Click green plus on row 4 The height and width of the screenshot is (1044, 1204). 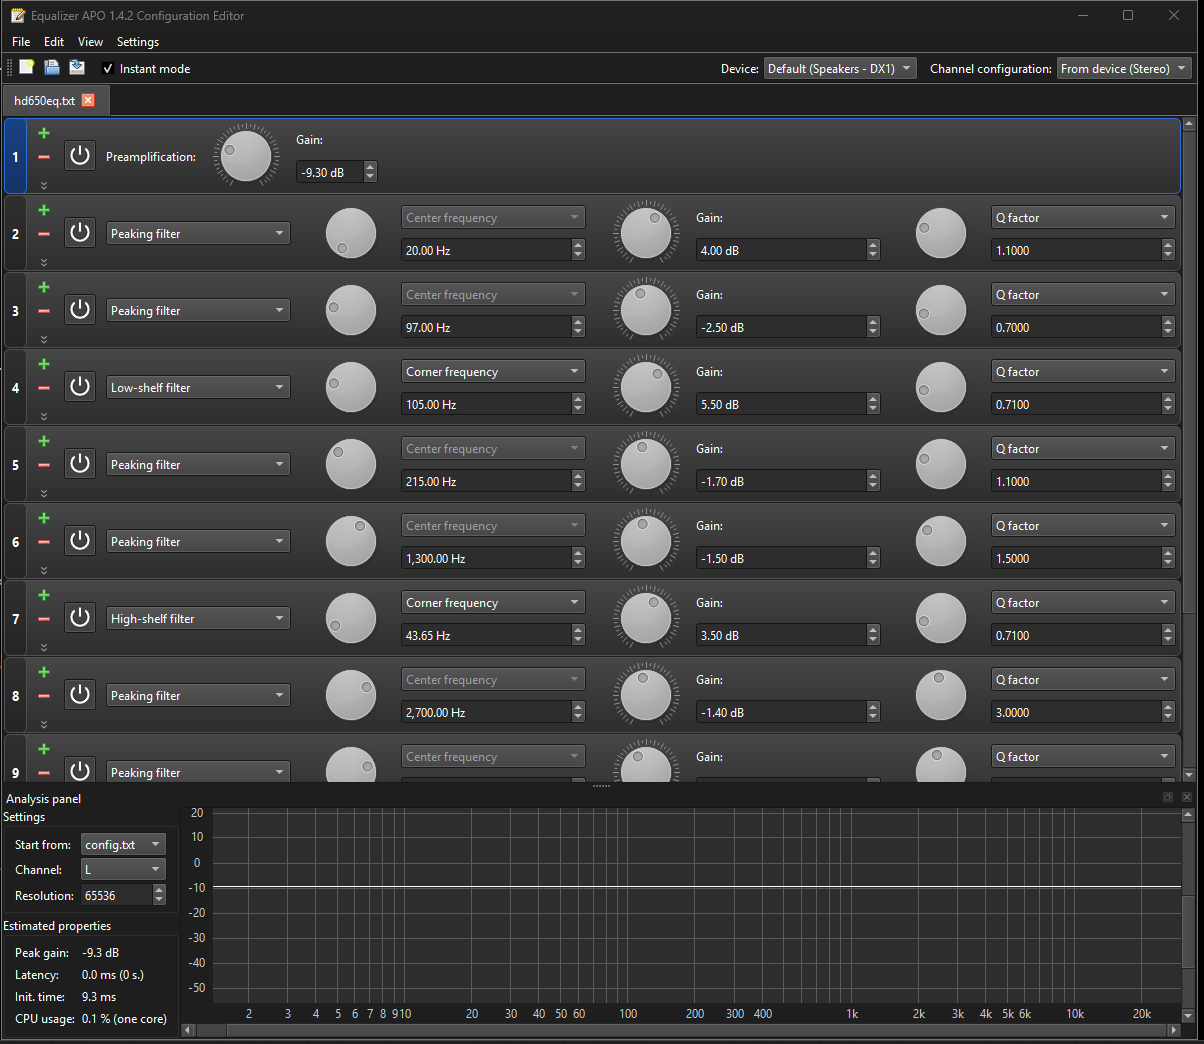(44, 364)
